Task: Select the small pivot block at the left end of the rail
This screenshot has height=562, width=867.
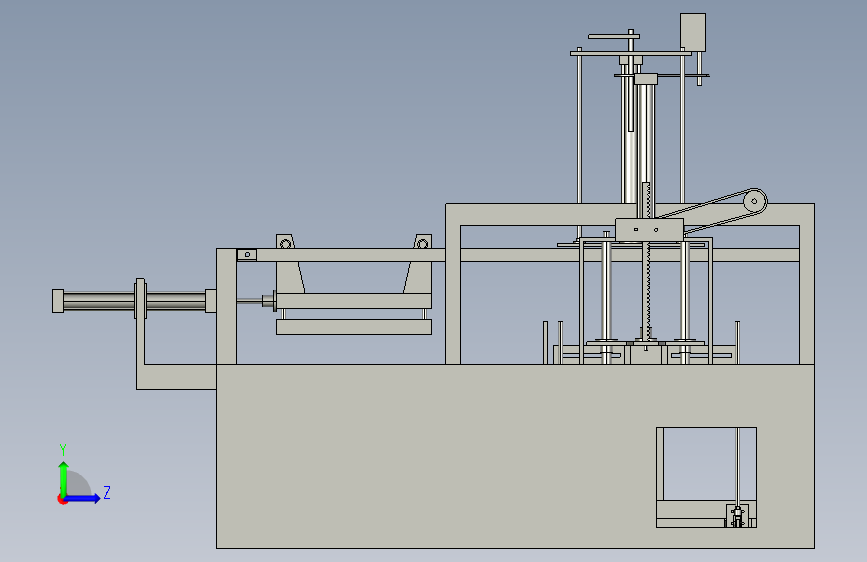Action: click(247, 254)
